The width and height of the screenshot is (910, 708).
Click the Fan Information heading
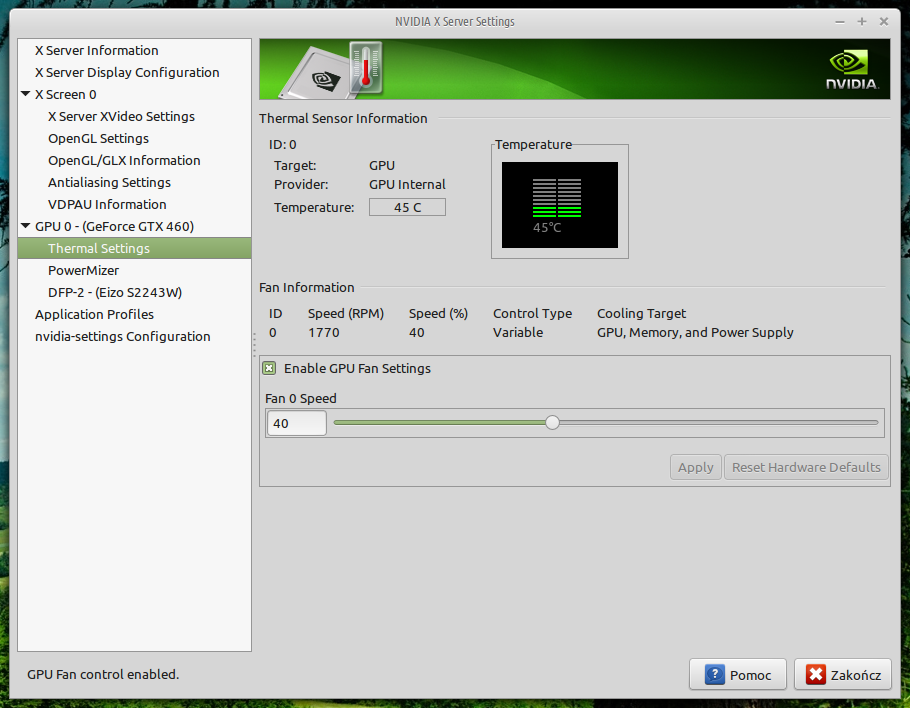306,287
